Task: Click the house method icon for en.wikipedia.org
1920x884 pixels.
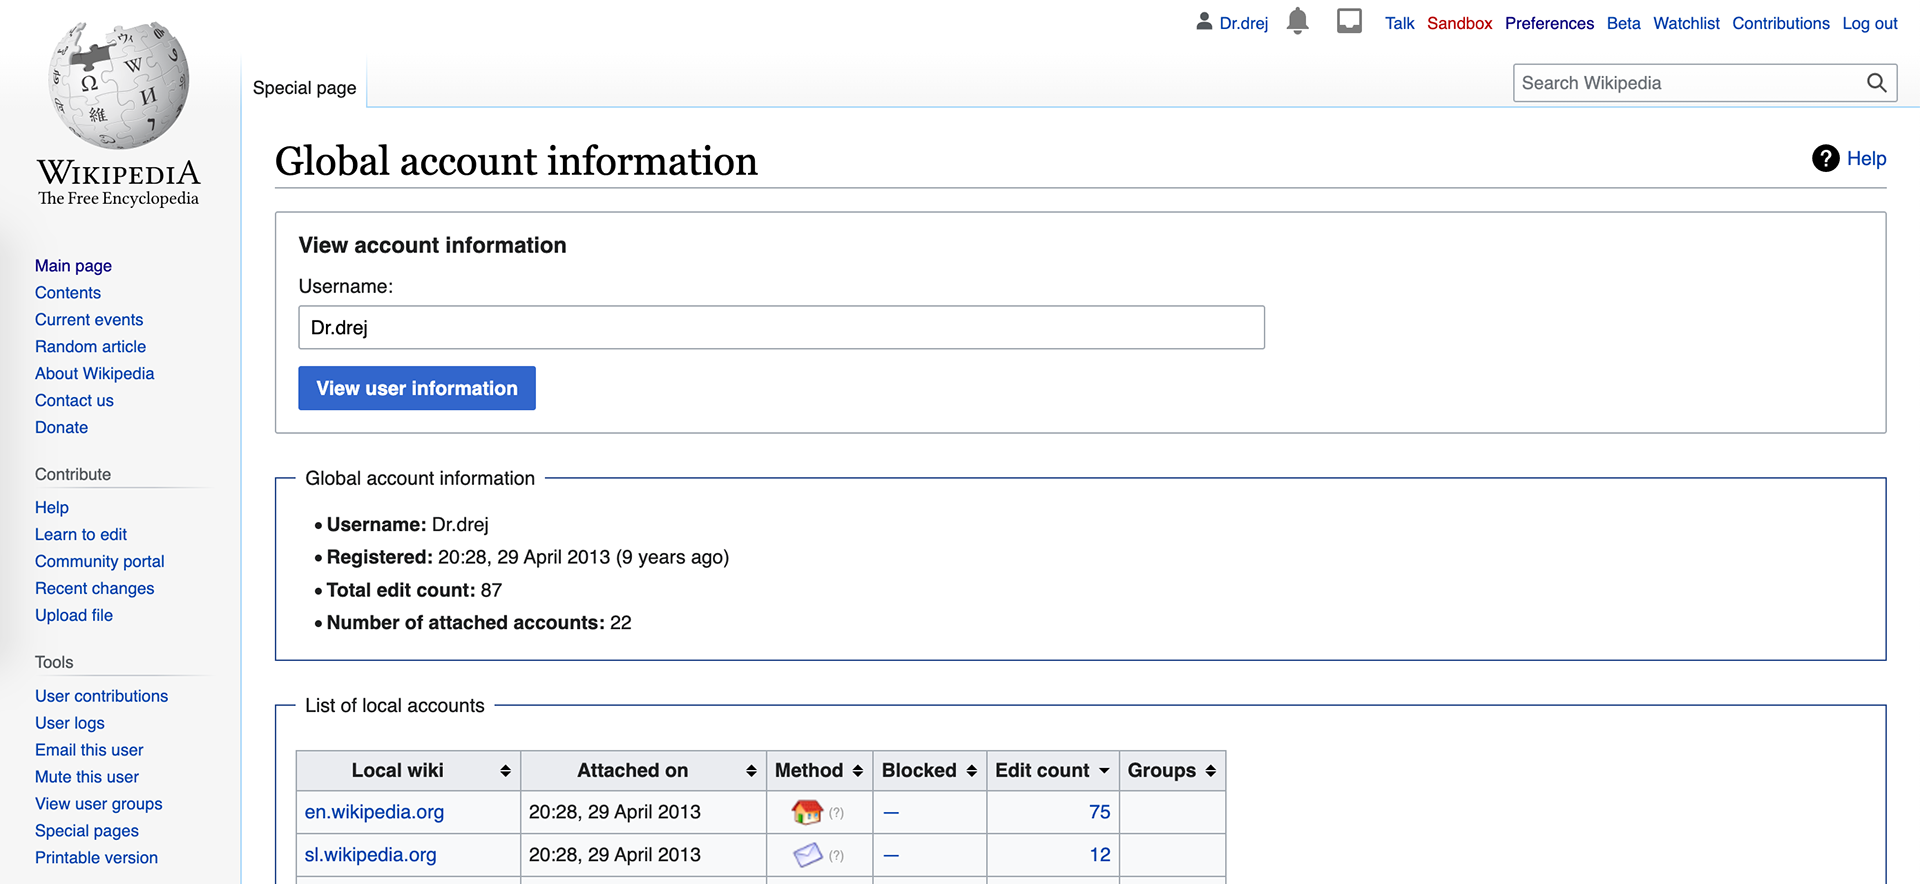Action: [806, 812]
